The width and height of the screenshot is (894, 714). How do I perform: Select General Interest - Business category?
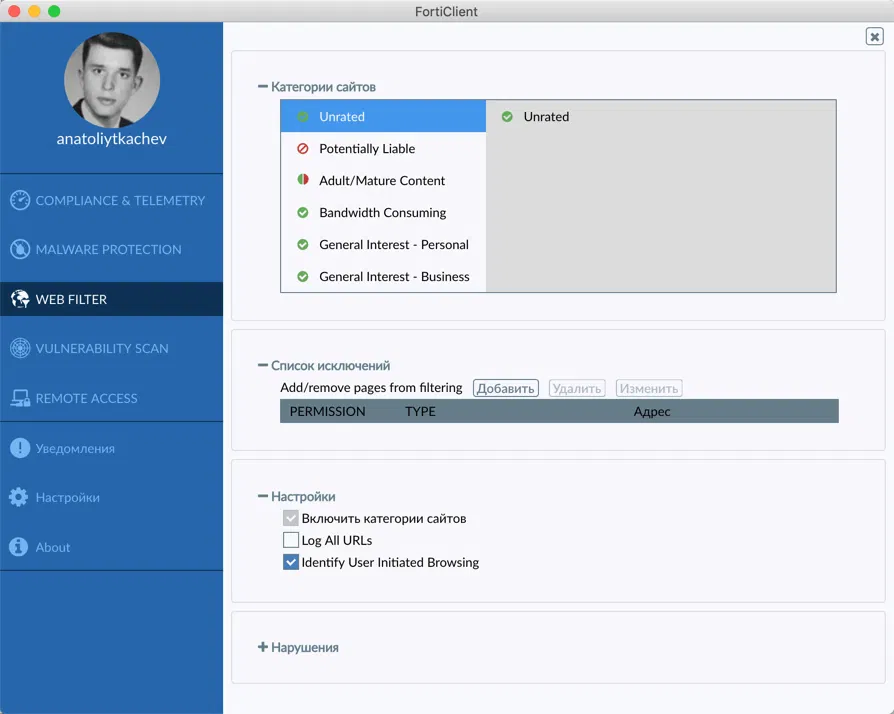coord(383,276)
